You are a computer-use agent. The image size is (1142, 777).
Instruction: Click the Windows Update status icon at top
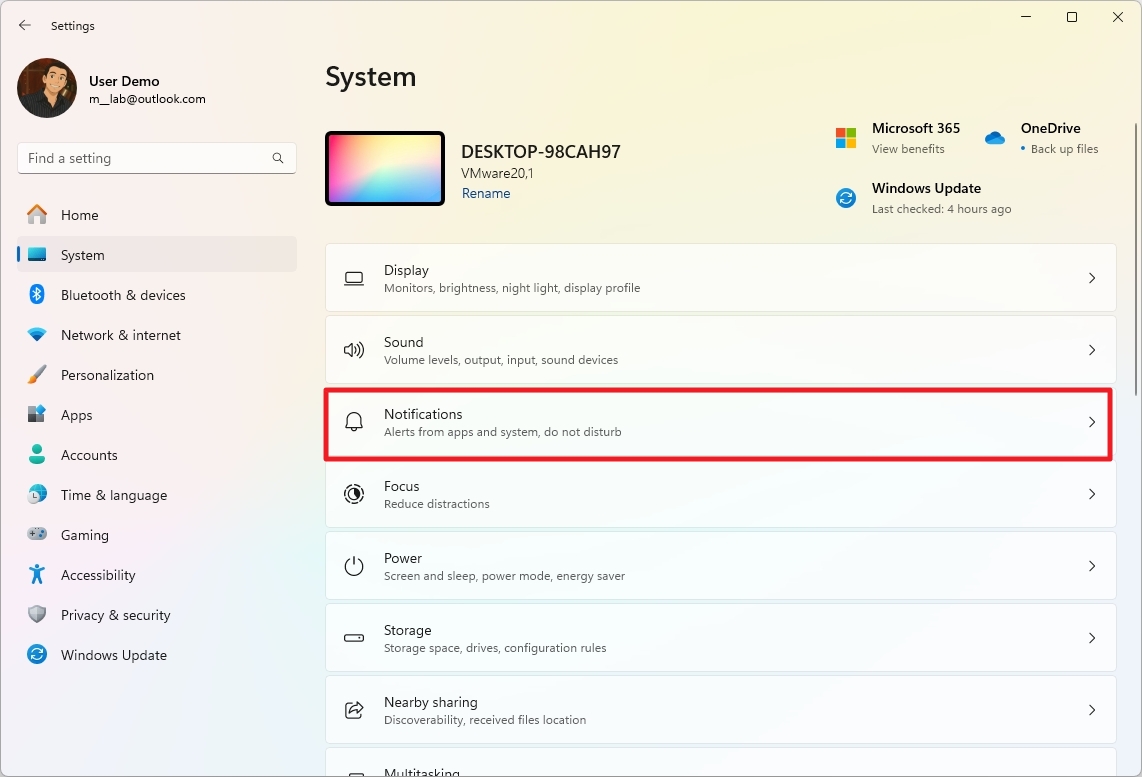click(846, 198)
